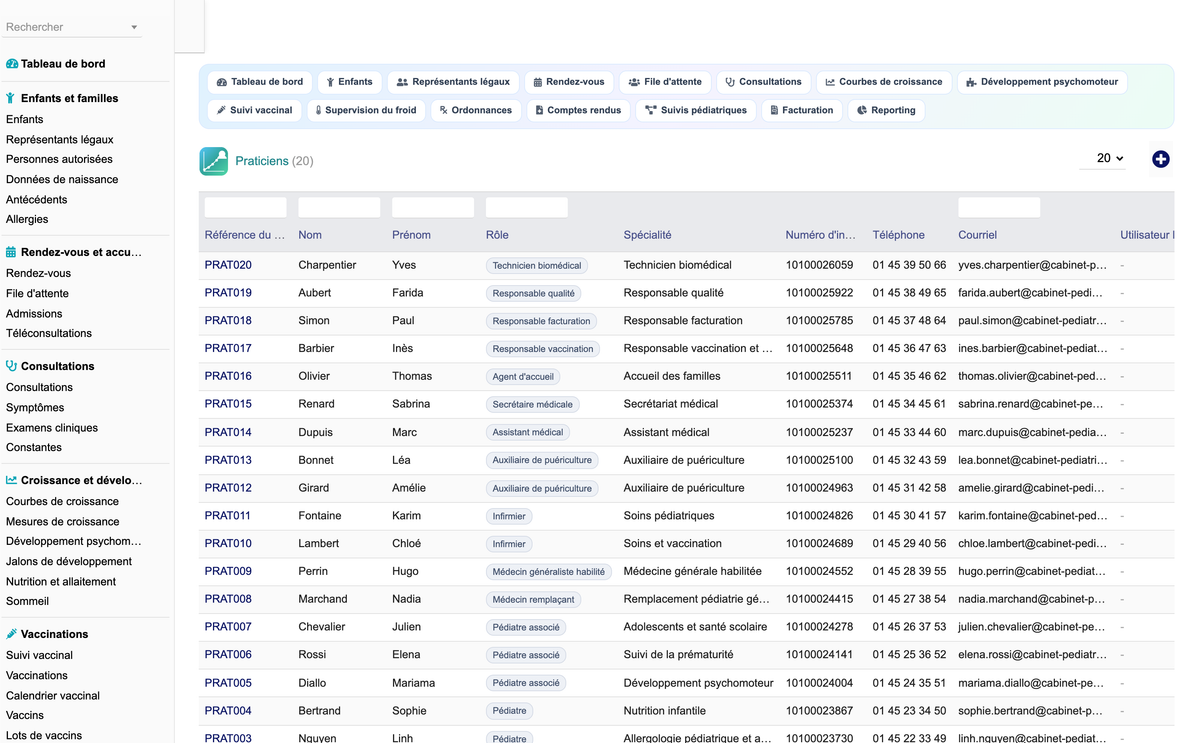This screenshot has width=1200, height=743.
Task: Open Comptes rendus shortcut button
Action: [x=579, y=110]
